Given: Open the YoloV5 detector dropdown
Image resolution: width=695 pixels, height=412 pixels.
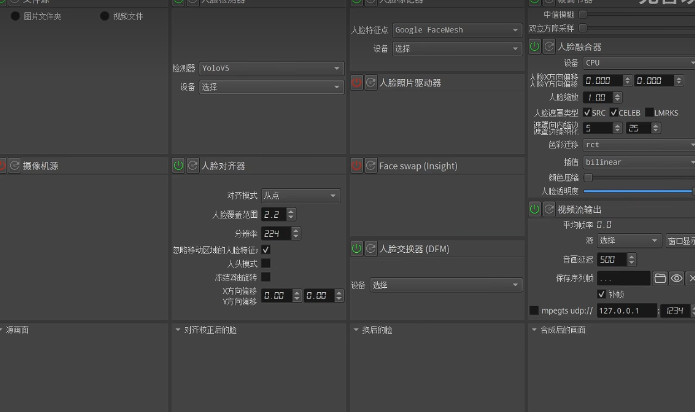Looking at the screenshot, I should click(270, 68).
